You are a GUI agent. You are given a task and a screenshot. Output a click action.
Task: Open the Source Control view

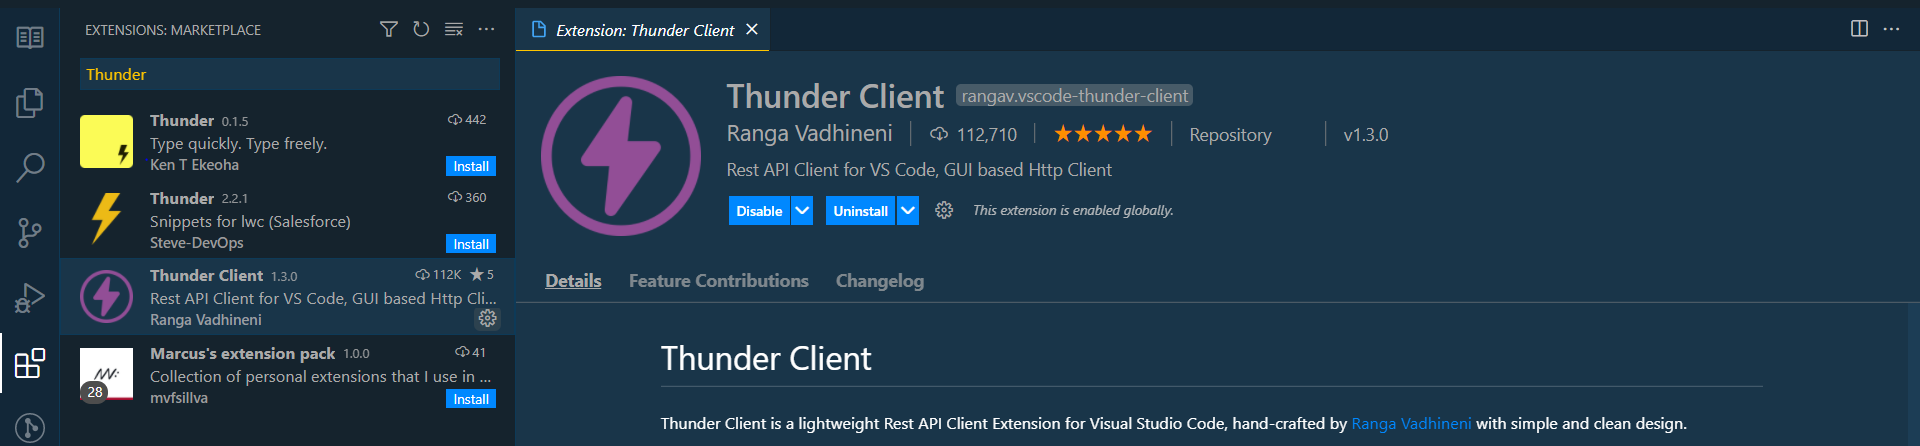coord(30,233)
